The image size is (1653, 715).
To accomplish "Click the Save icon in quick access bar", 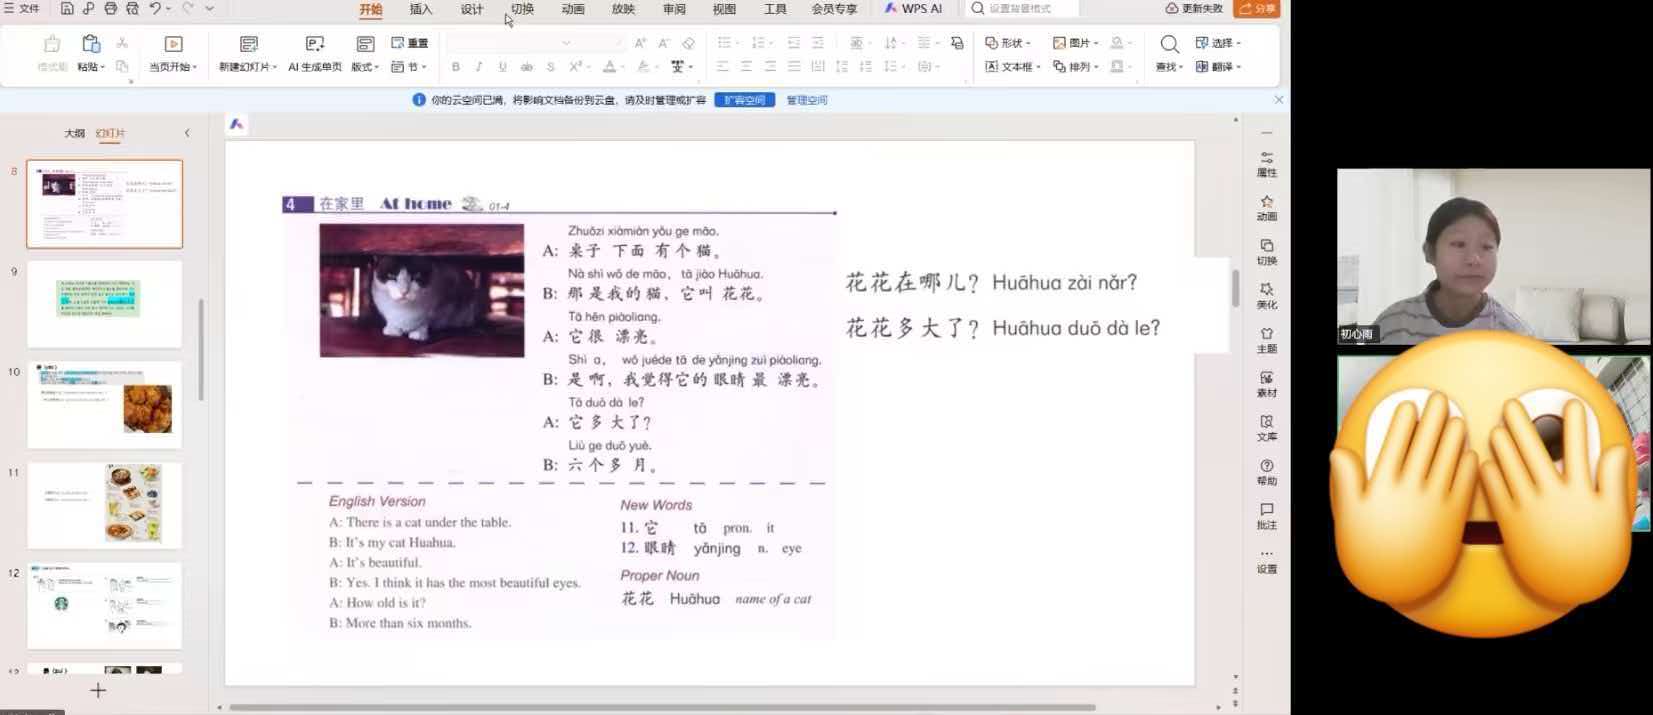I will (x=67, y=8).
